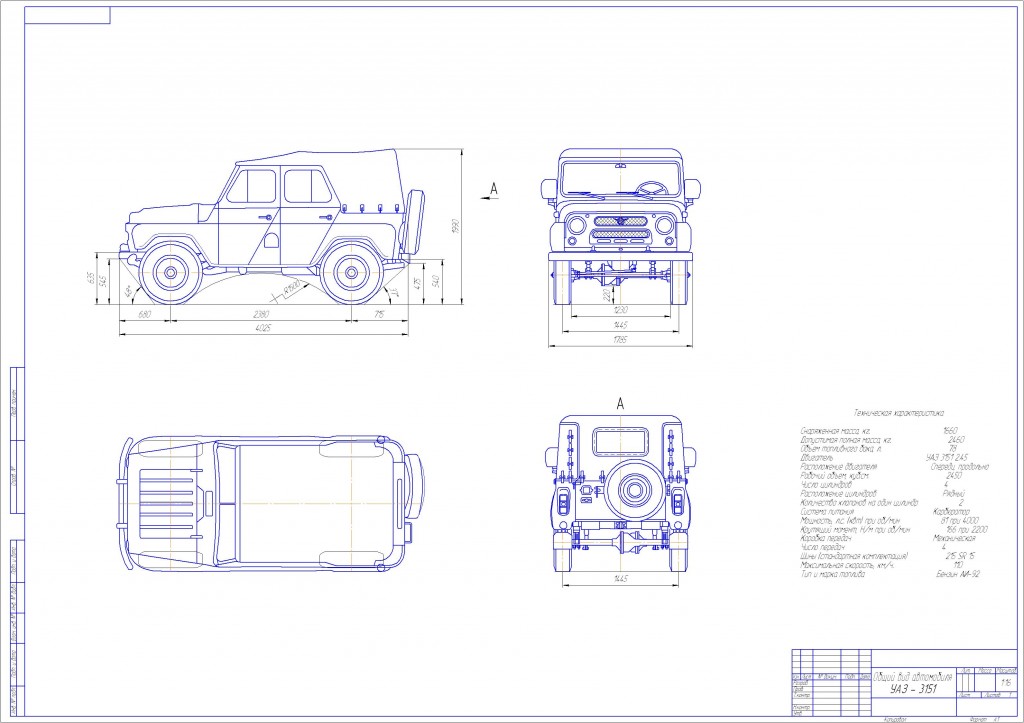This screenshot has width=1024, height=723.
Task: Click the arrow label "A" beside the side view
Action: click(x=494, y=189)
